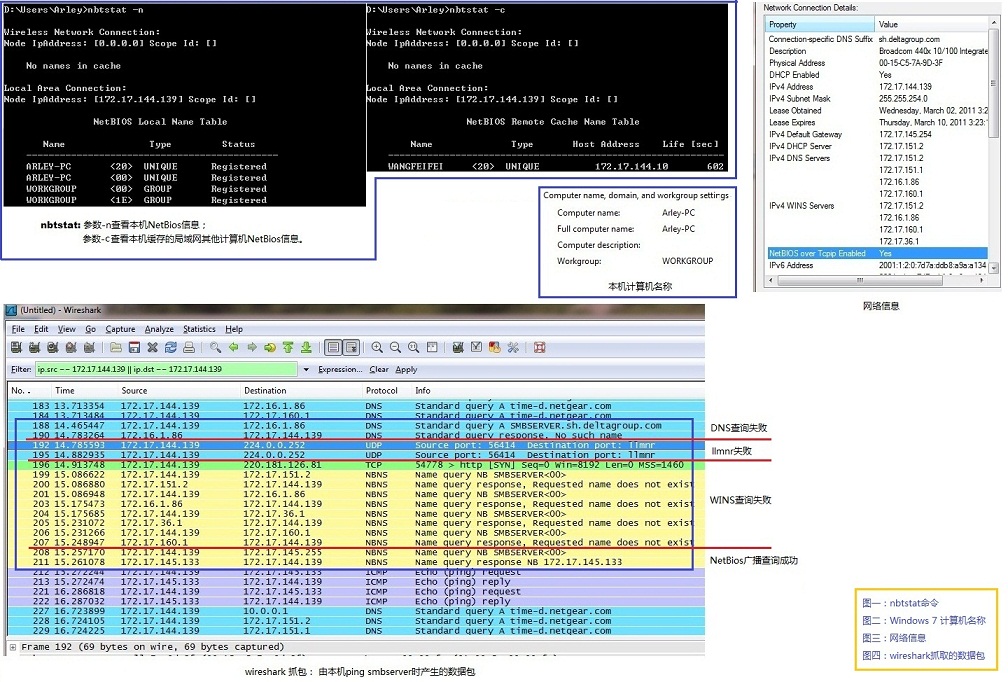Select packet 196 TCP SYN row
The image size is (1008, 682).
pyautogui.click(x=356, y=465)
